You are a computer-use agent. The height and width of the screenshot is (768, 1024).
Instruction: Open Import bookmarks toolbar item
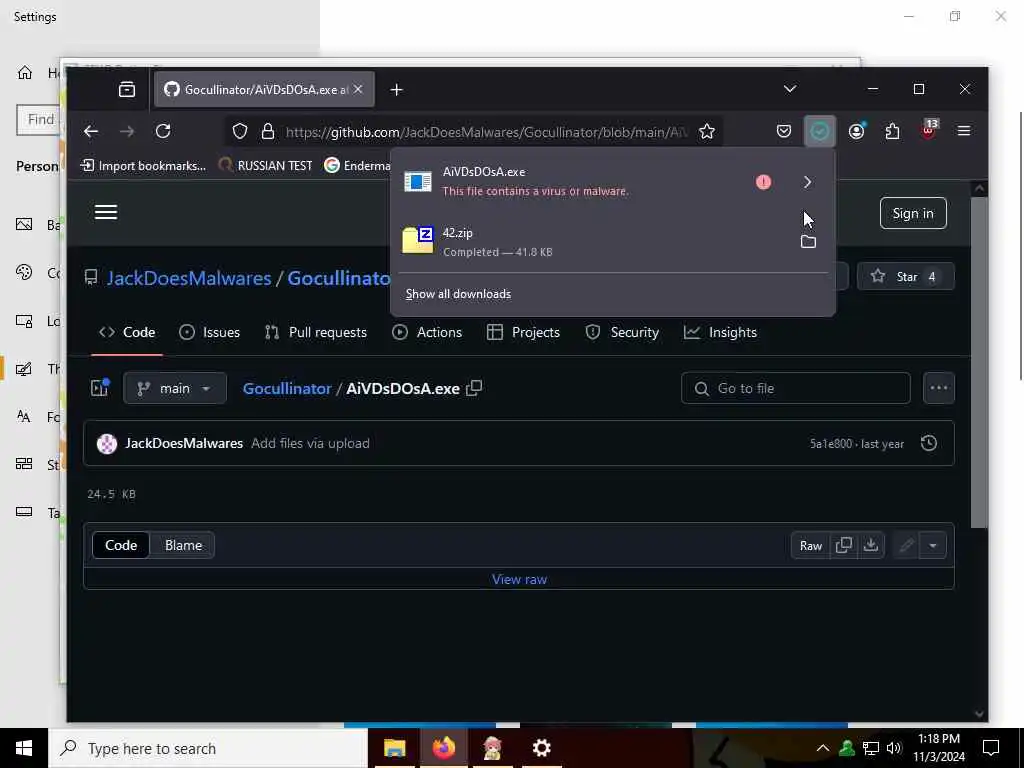pos(142,166)
